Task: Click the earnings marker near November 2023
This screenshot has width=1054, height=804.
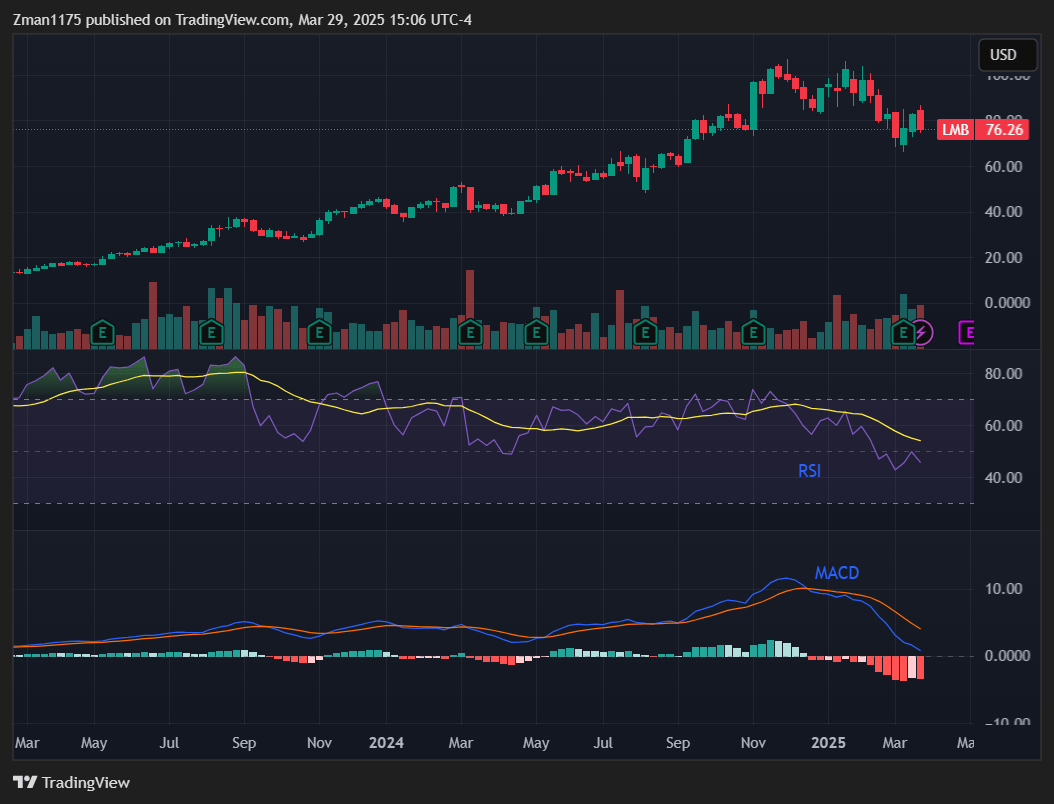Action: (319, 331)
